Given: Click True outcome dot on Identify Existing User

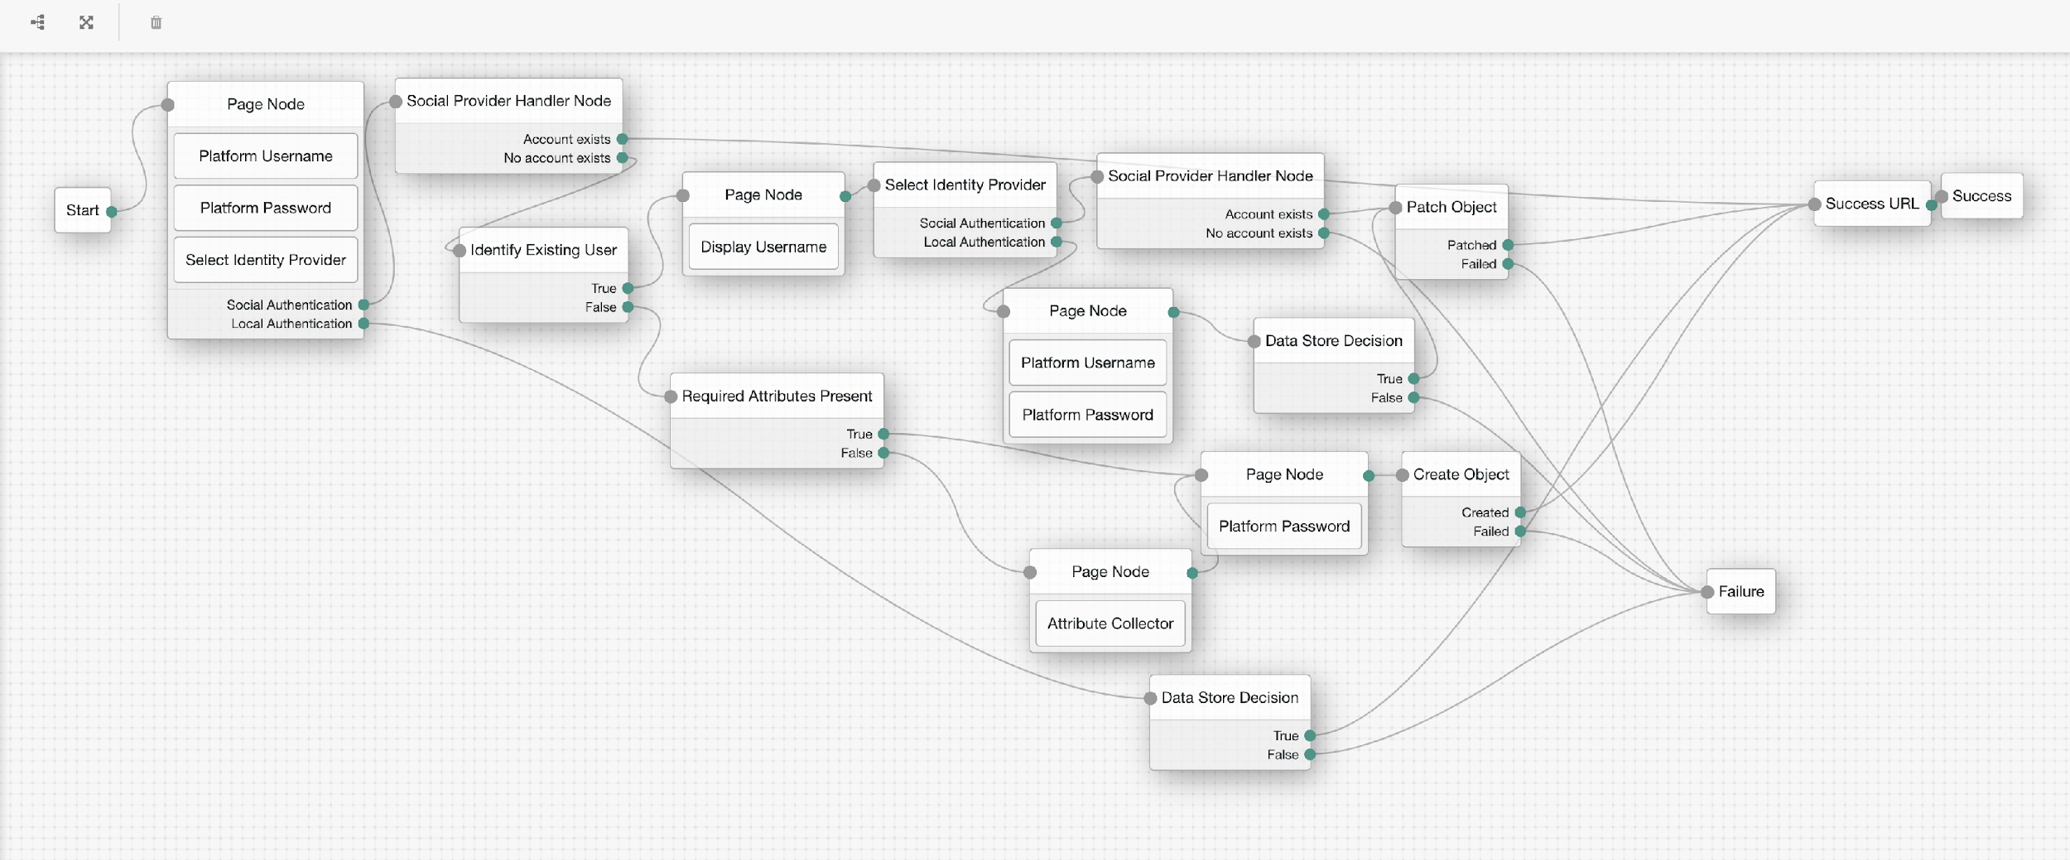Looking at the screenshot, I should pyautogui.click(x=628, y=288).
